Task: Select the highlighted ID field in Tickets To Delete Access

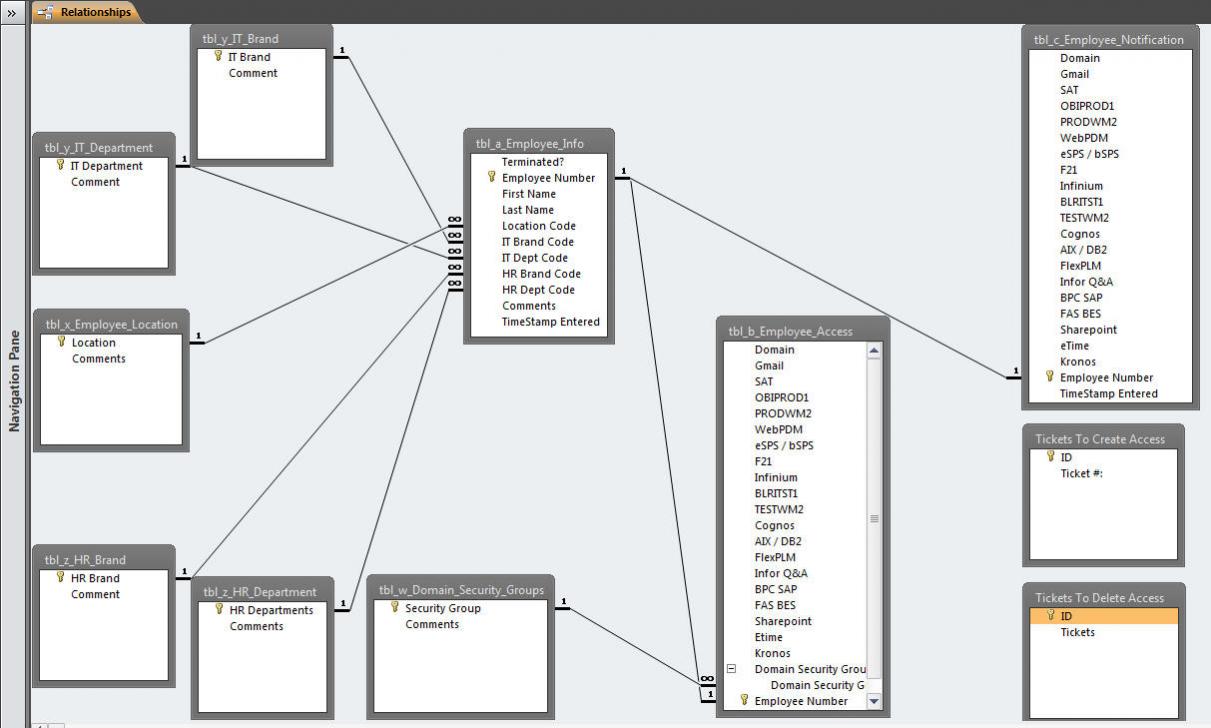Action: point(1103,616)
